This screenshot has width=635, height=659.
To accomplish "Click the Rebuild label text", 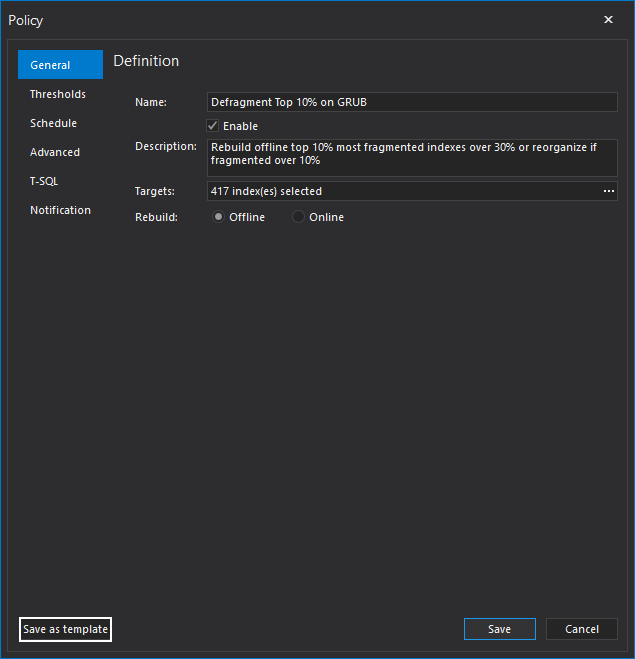I will 156,217.
